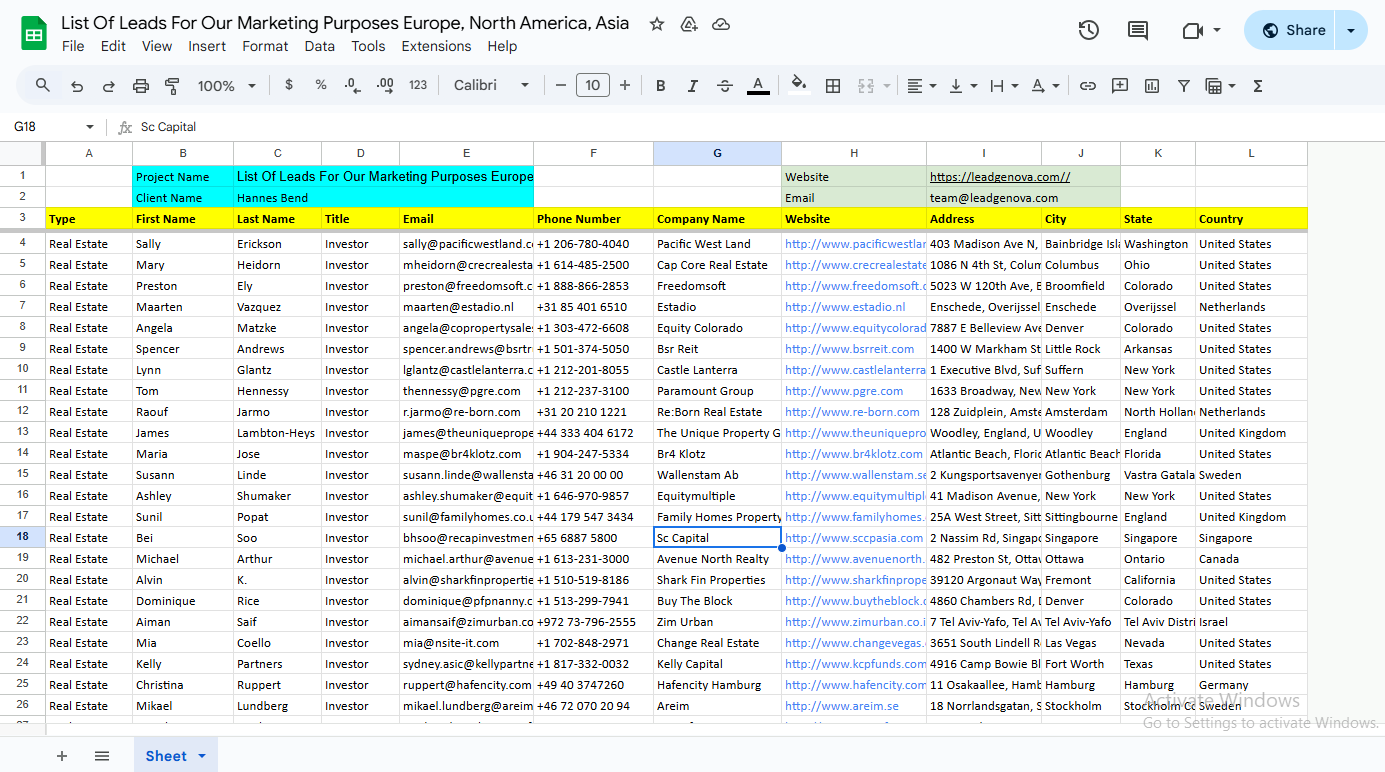Viewport: 1385px width, 772px height.
Task: Open the Format menu
Action: [265, 46]
